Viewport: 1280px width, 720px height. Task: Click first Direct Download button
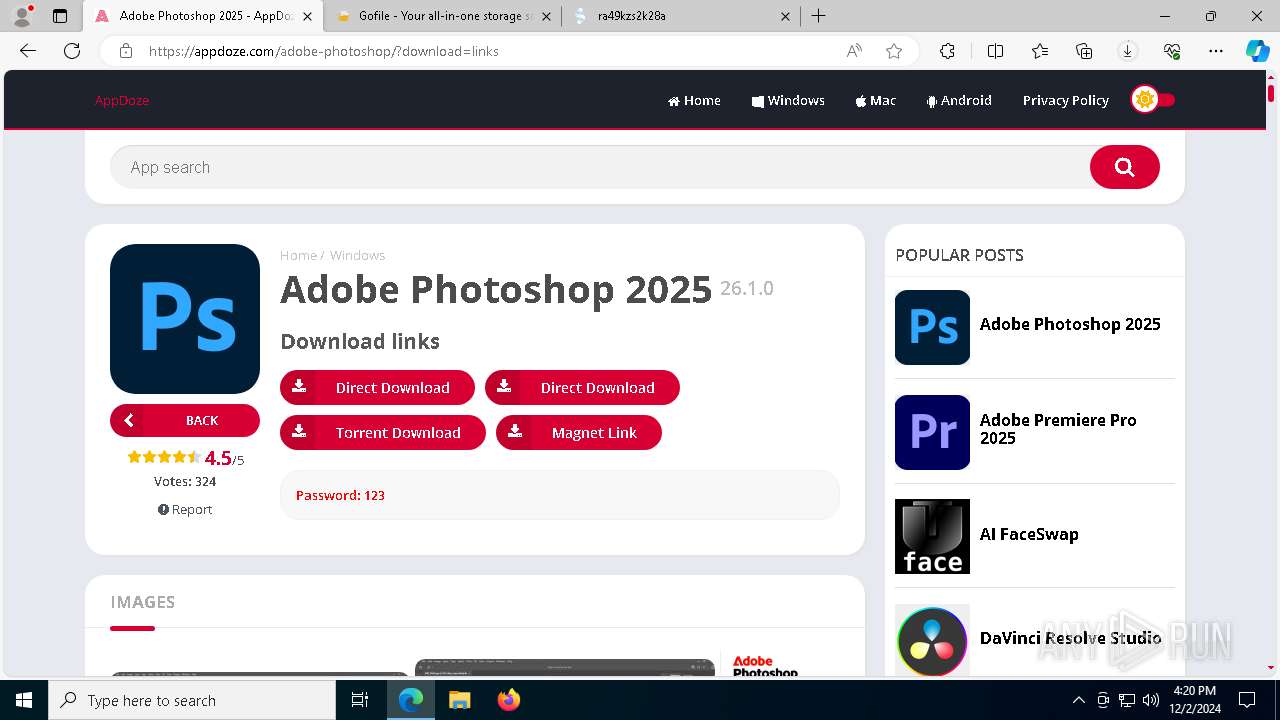(x=377, y=387)
